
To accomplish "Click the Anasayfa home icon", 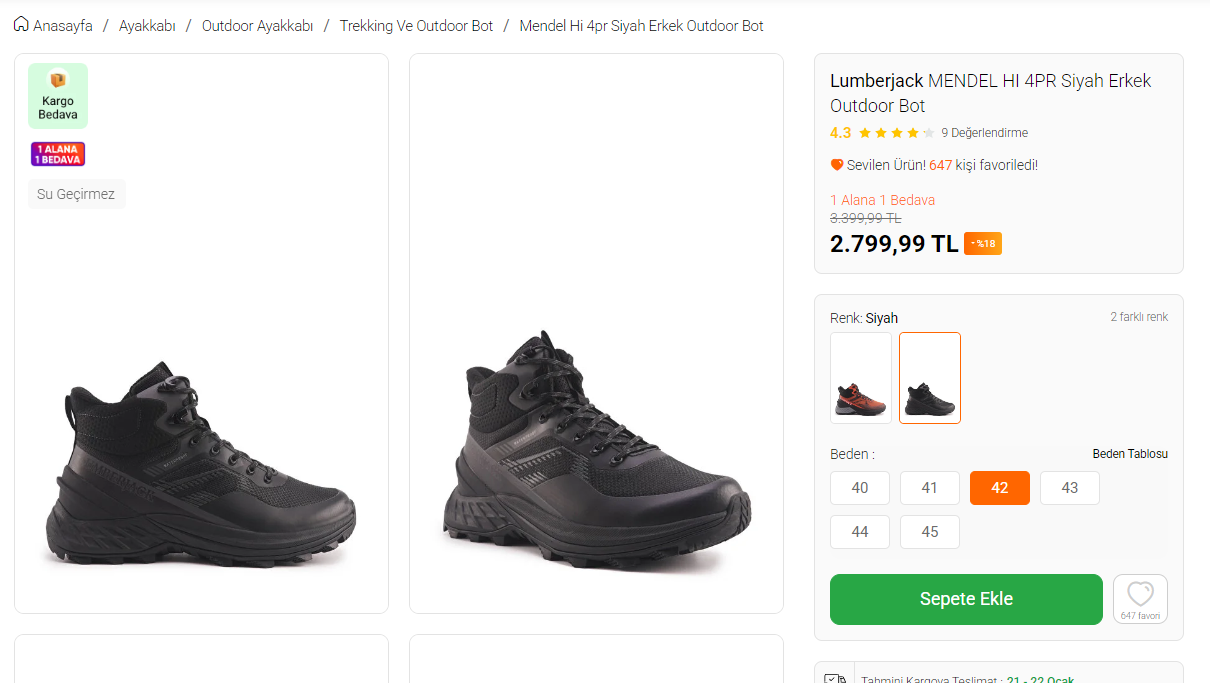I will coord(21,24).
